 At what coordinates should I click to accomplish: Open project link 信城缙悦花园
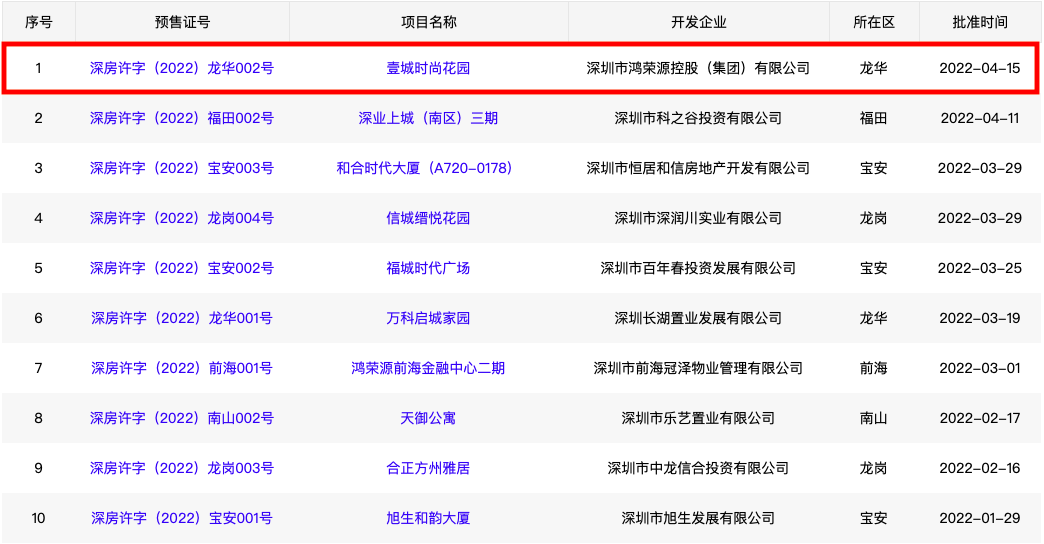coord(428,218)
